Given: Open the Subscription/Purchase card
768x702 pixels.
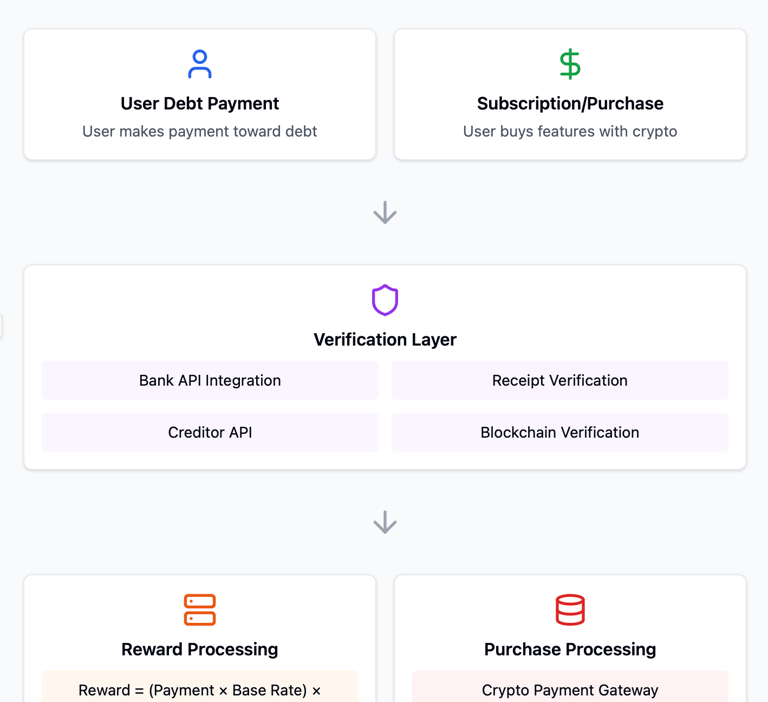Looking at the screenshot, I should pos(570,94).
